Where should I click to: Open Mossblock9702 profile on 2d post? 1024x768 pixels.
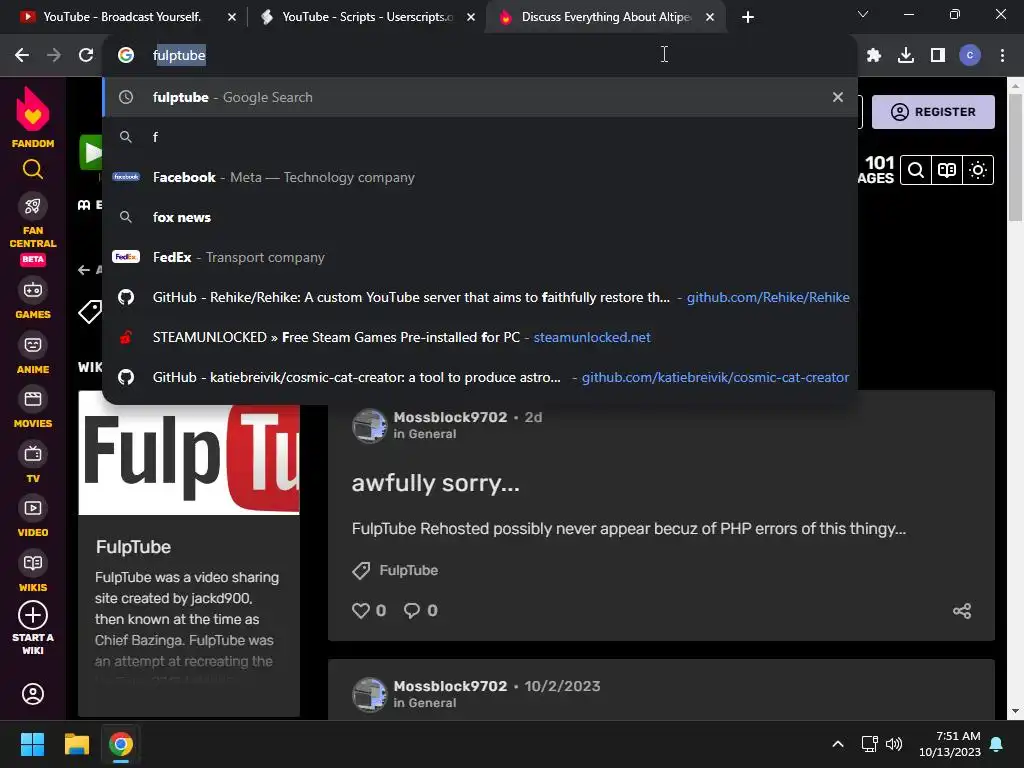tap(450, 417)
